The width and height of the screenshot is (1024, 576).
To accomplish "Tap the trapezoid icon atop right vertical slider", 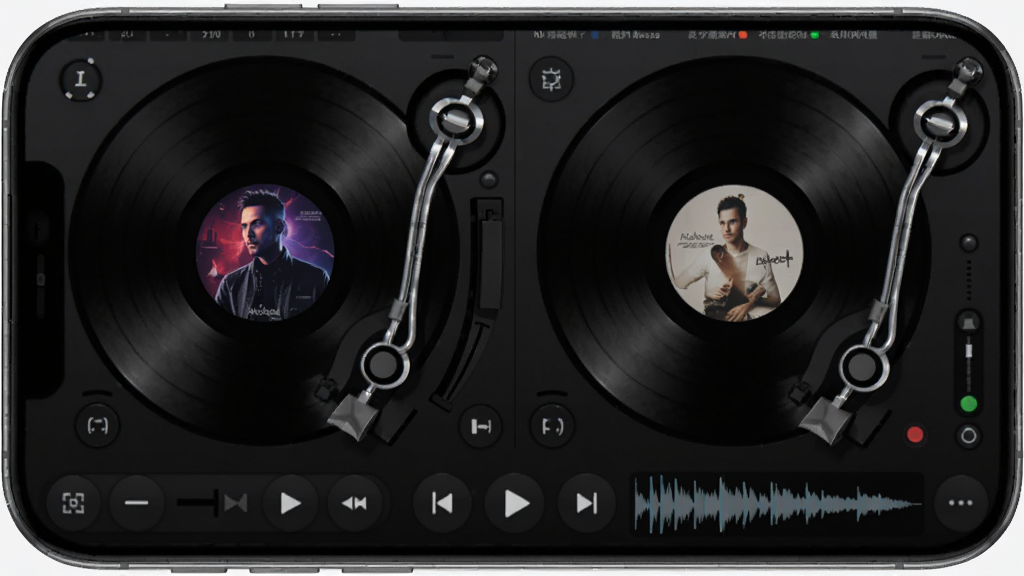I will tap(968, 323).
